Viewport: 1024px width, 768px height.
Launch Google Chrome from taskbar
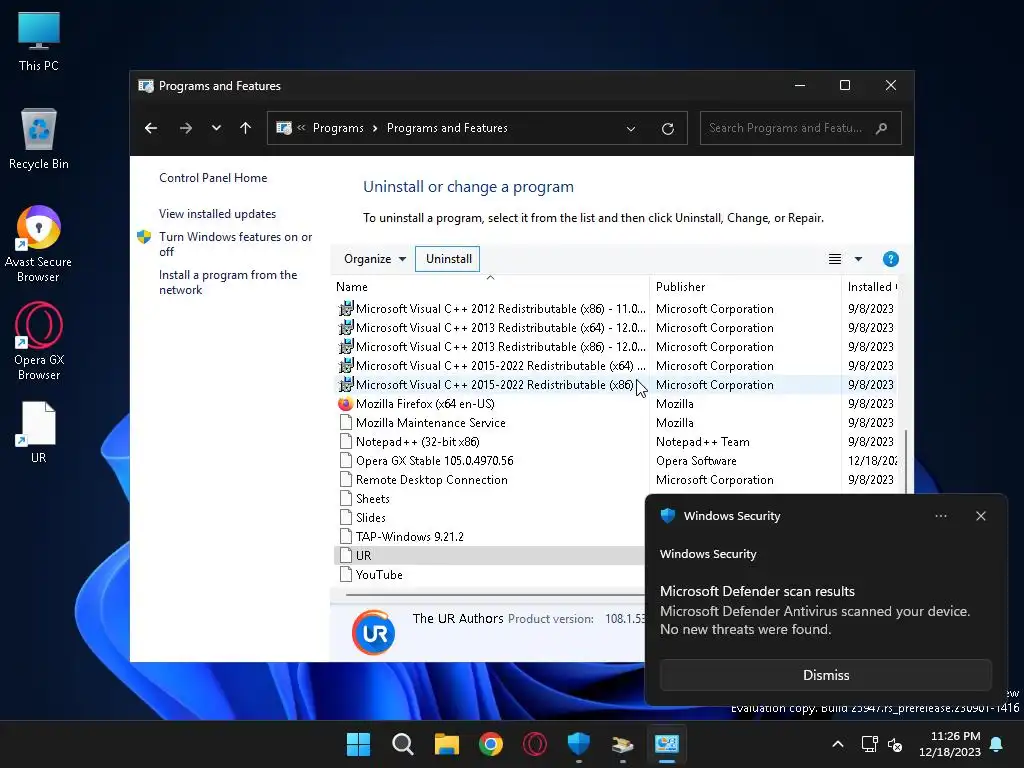[x=490, y=744]
